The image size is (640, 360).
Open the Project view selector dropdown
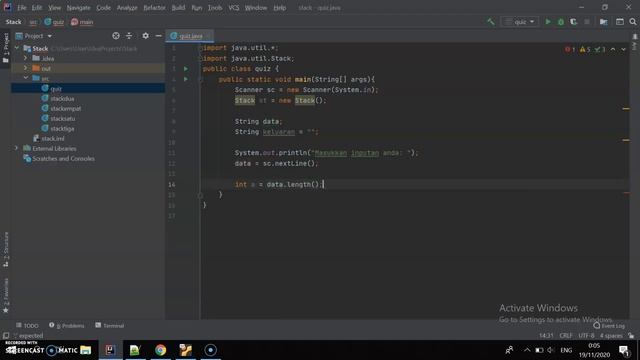34,36
